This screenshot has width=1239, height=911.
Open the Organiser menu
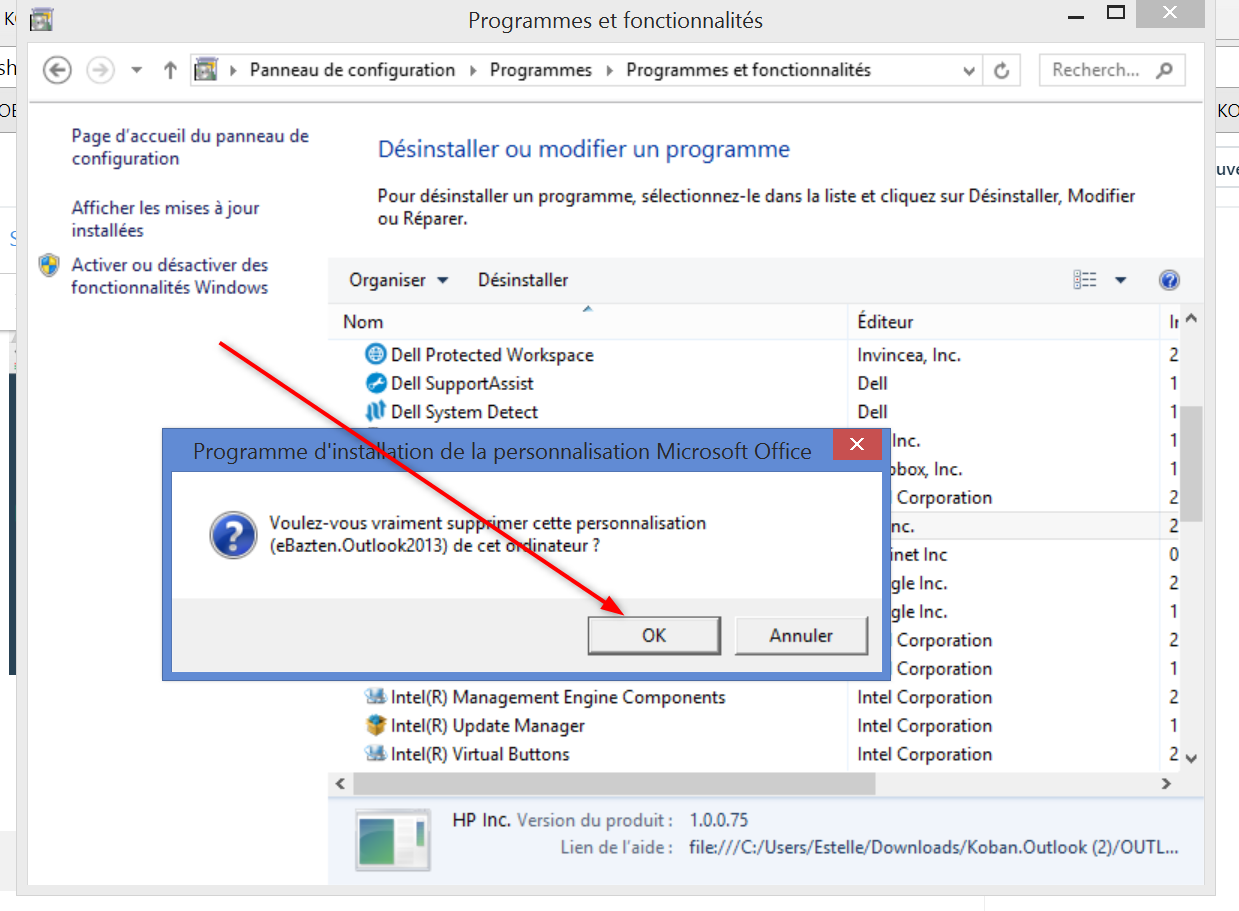click(x=398, y=280)
